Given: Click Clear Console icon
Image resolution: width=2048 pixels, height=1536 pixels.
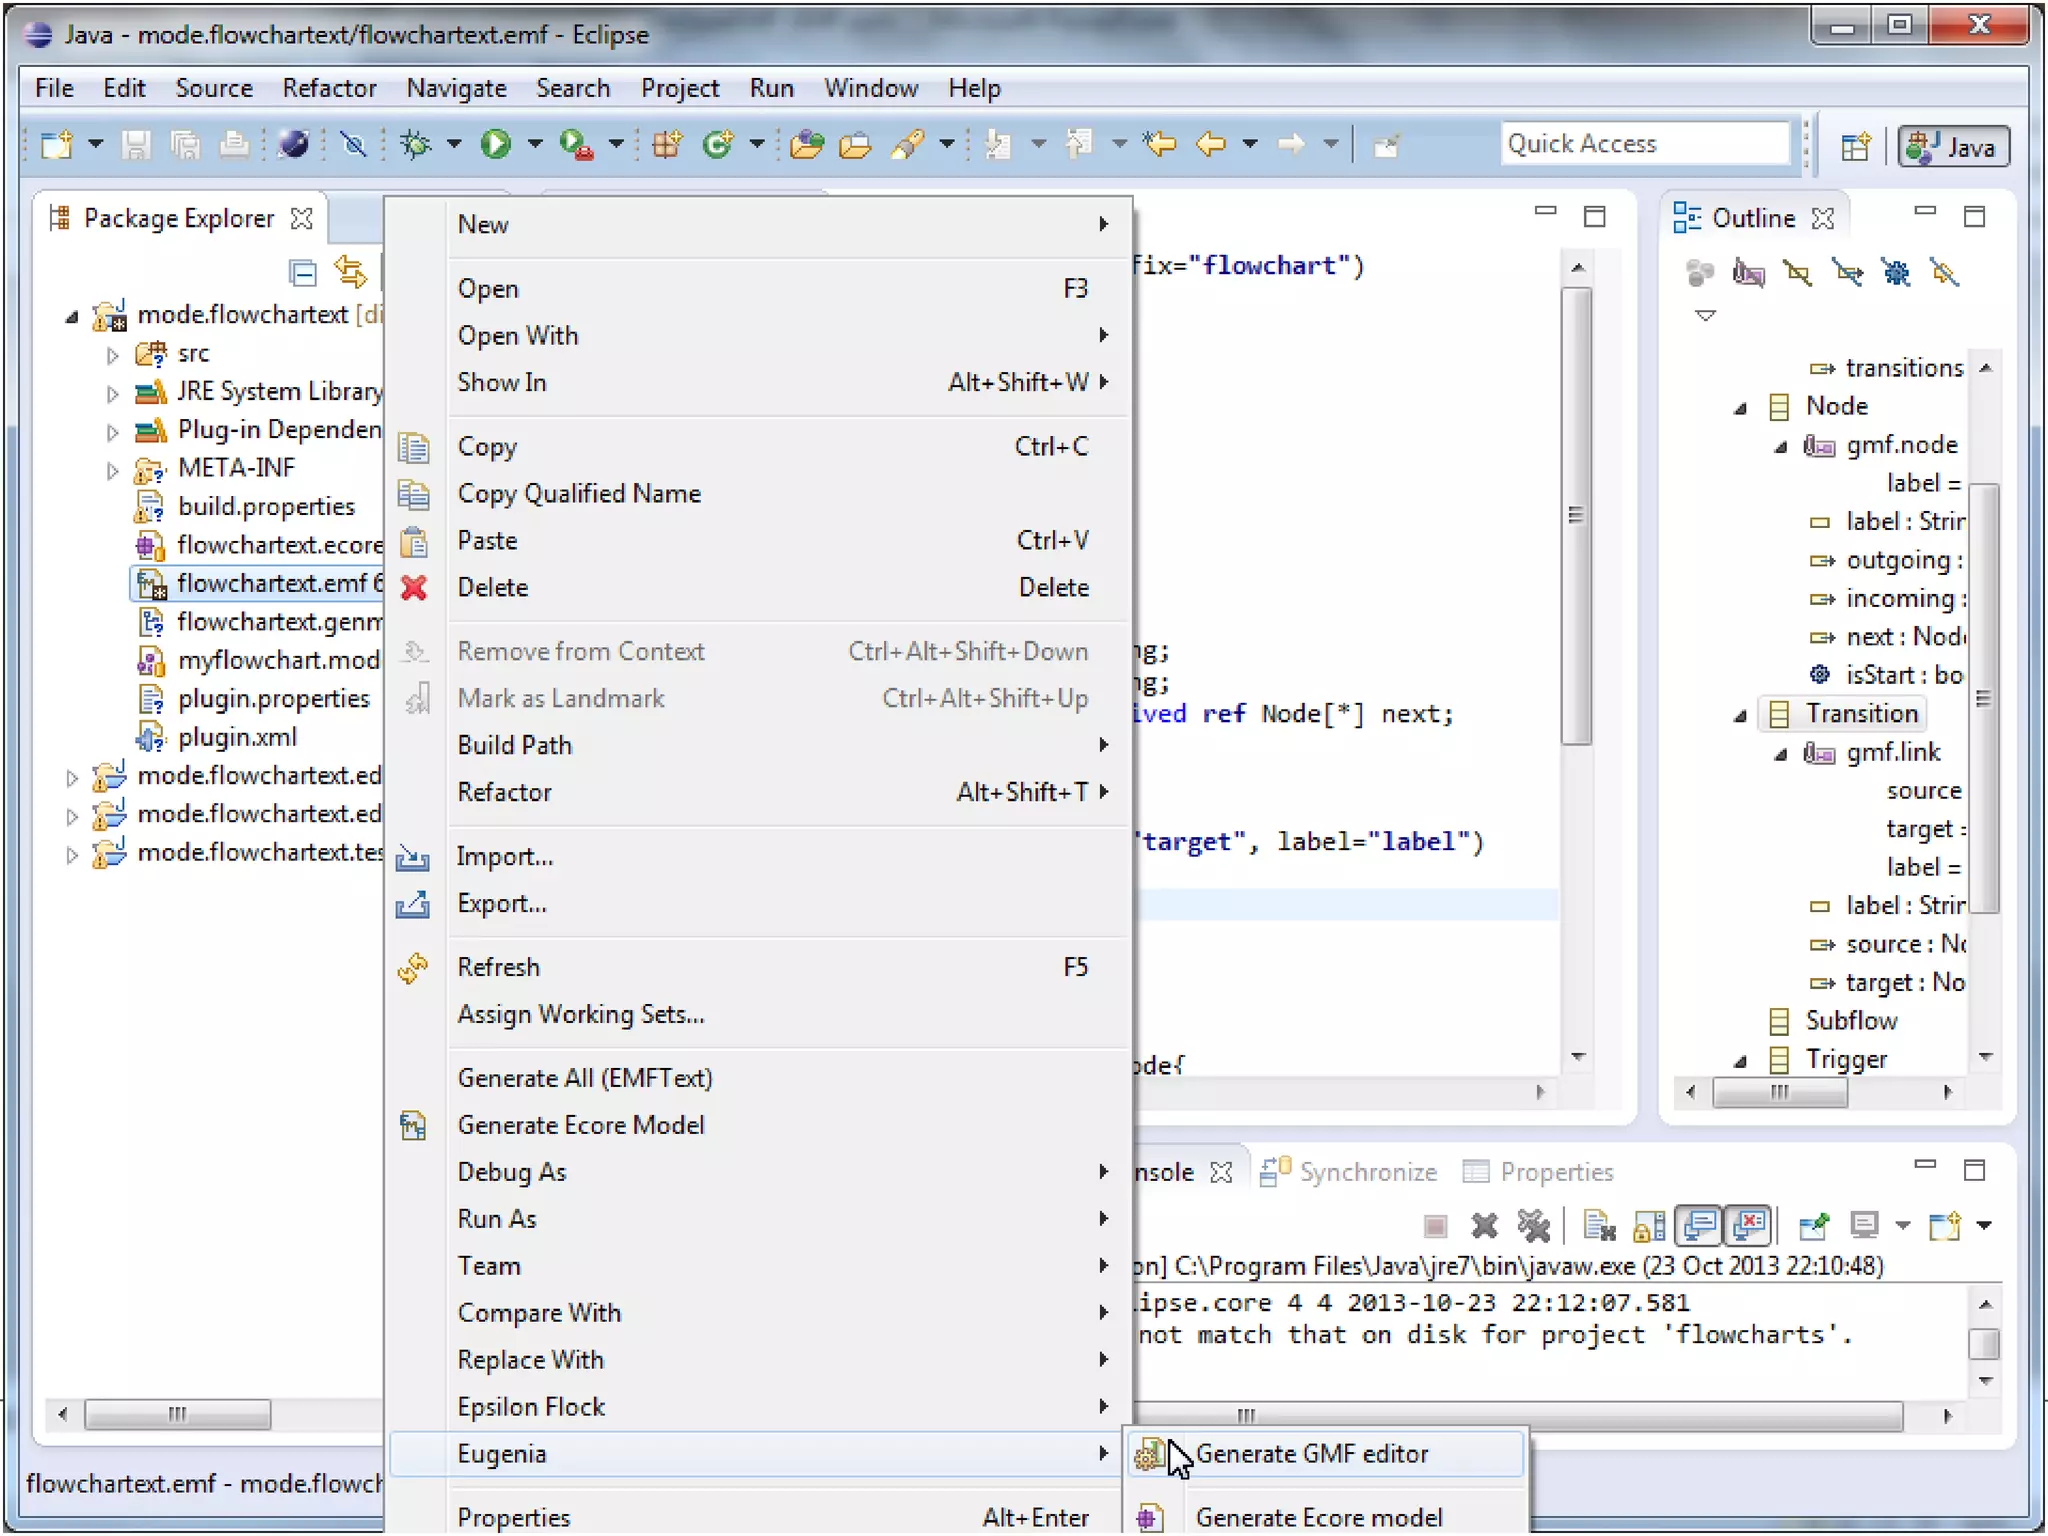Looking at the screenshot, I should (1599, 1225).
